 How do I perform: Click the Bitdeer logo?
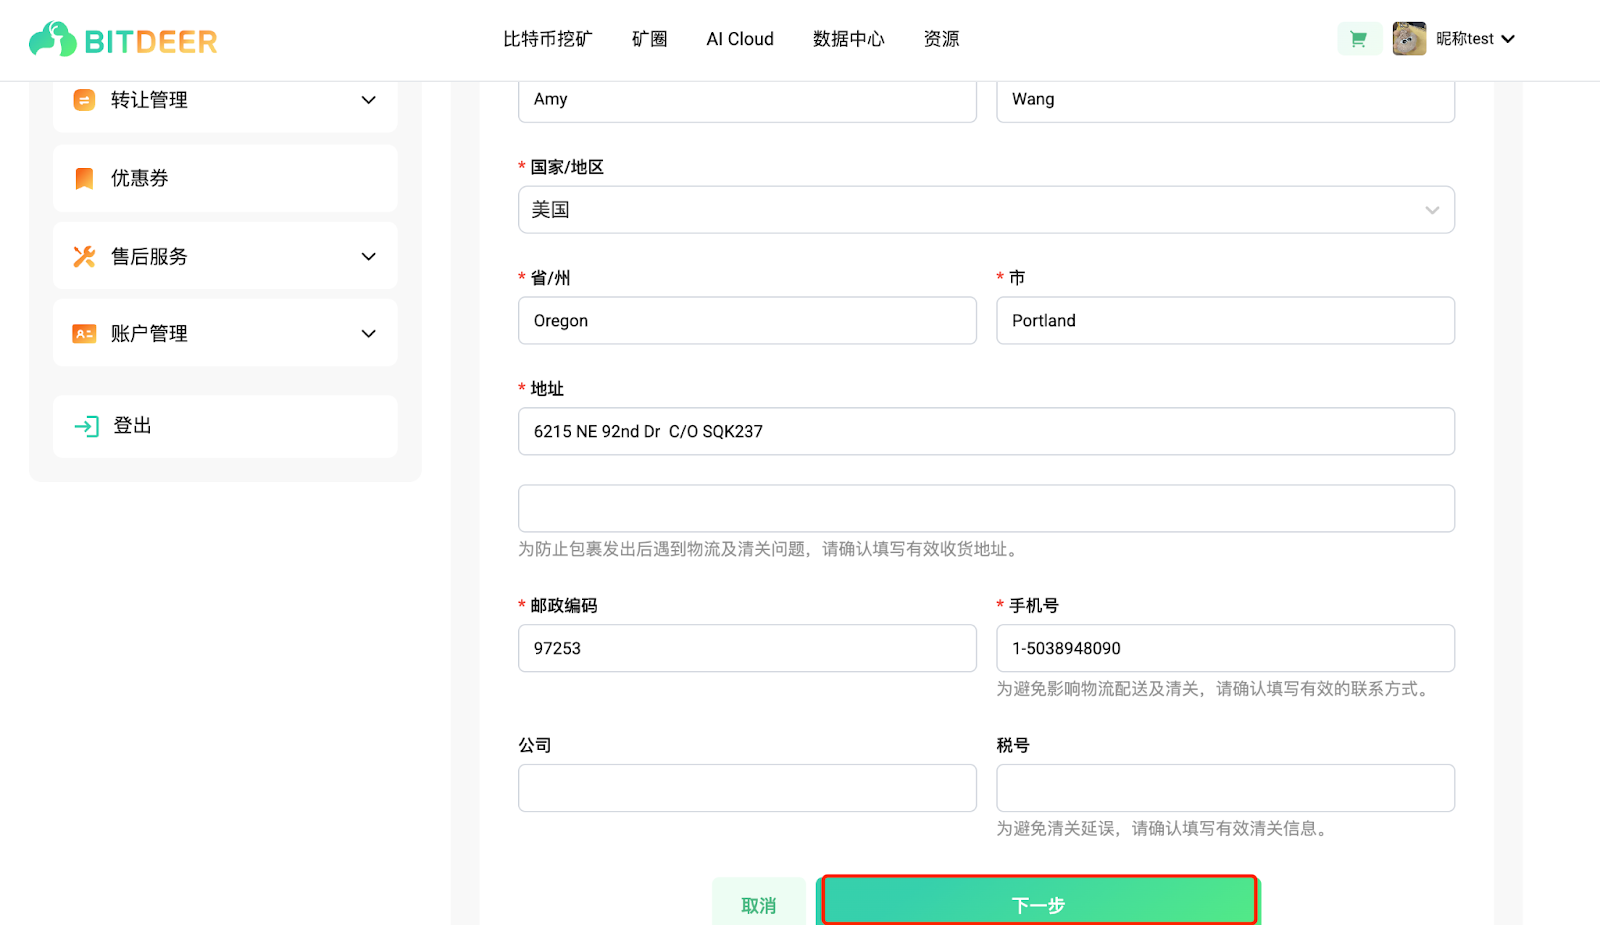pyautogui.click(x=123, y=40)
